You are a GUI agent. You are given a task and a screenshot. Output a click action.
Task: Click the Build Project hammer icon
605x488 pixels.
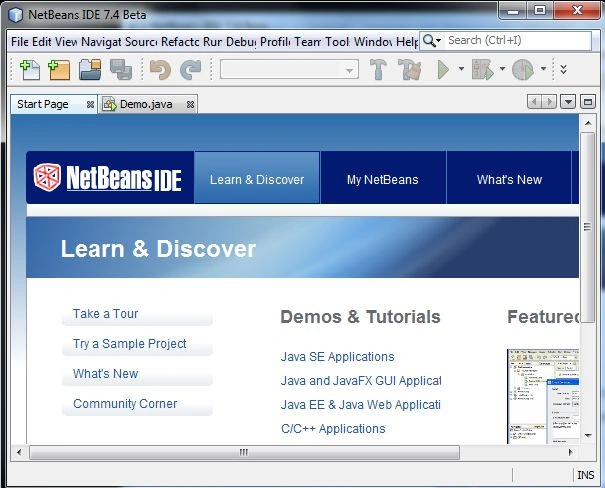[x=379, y=69]
